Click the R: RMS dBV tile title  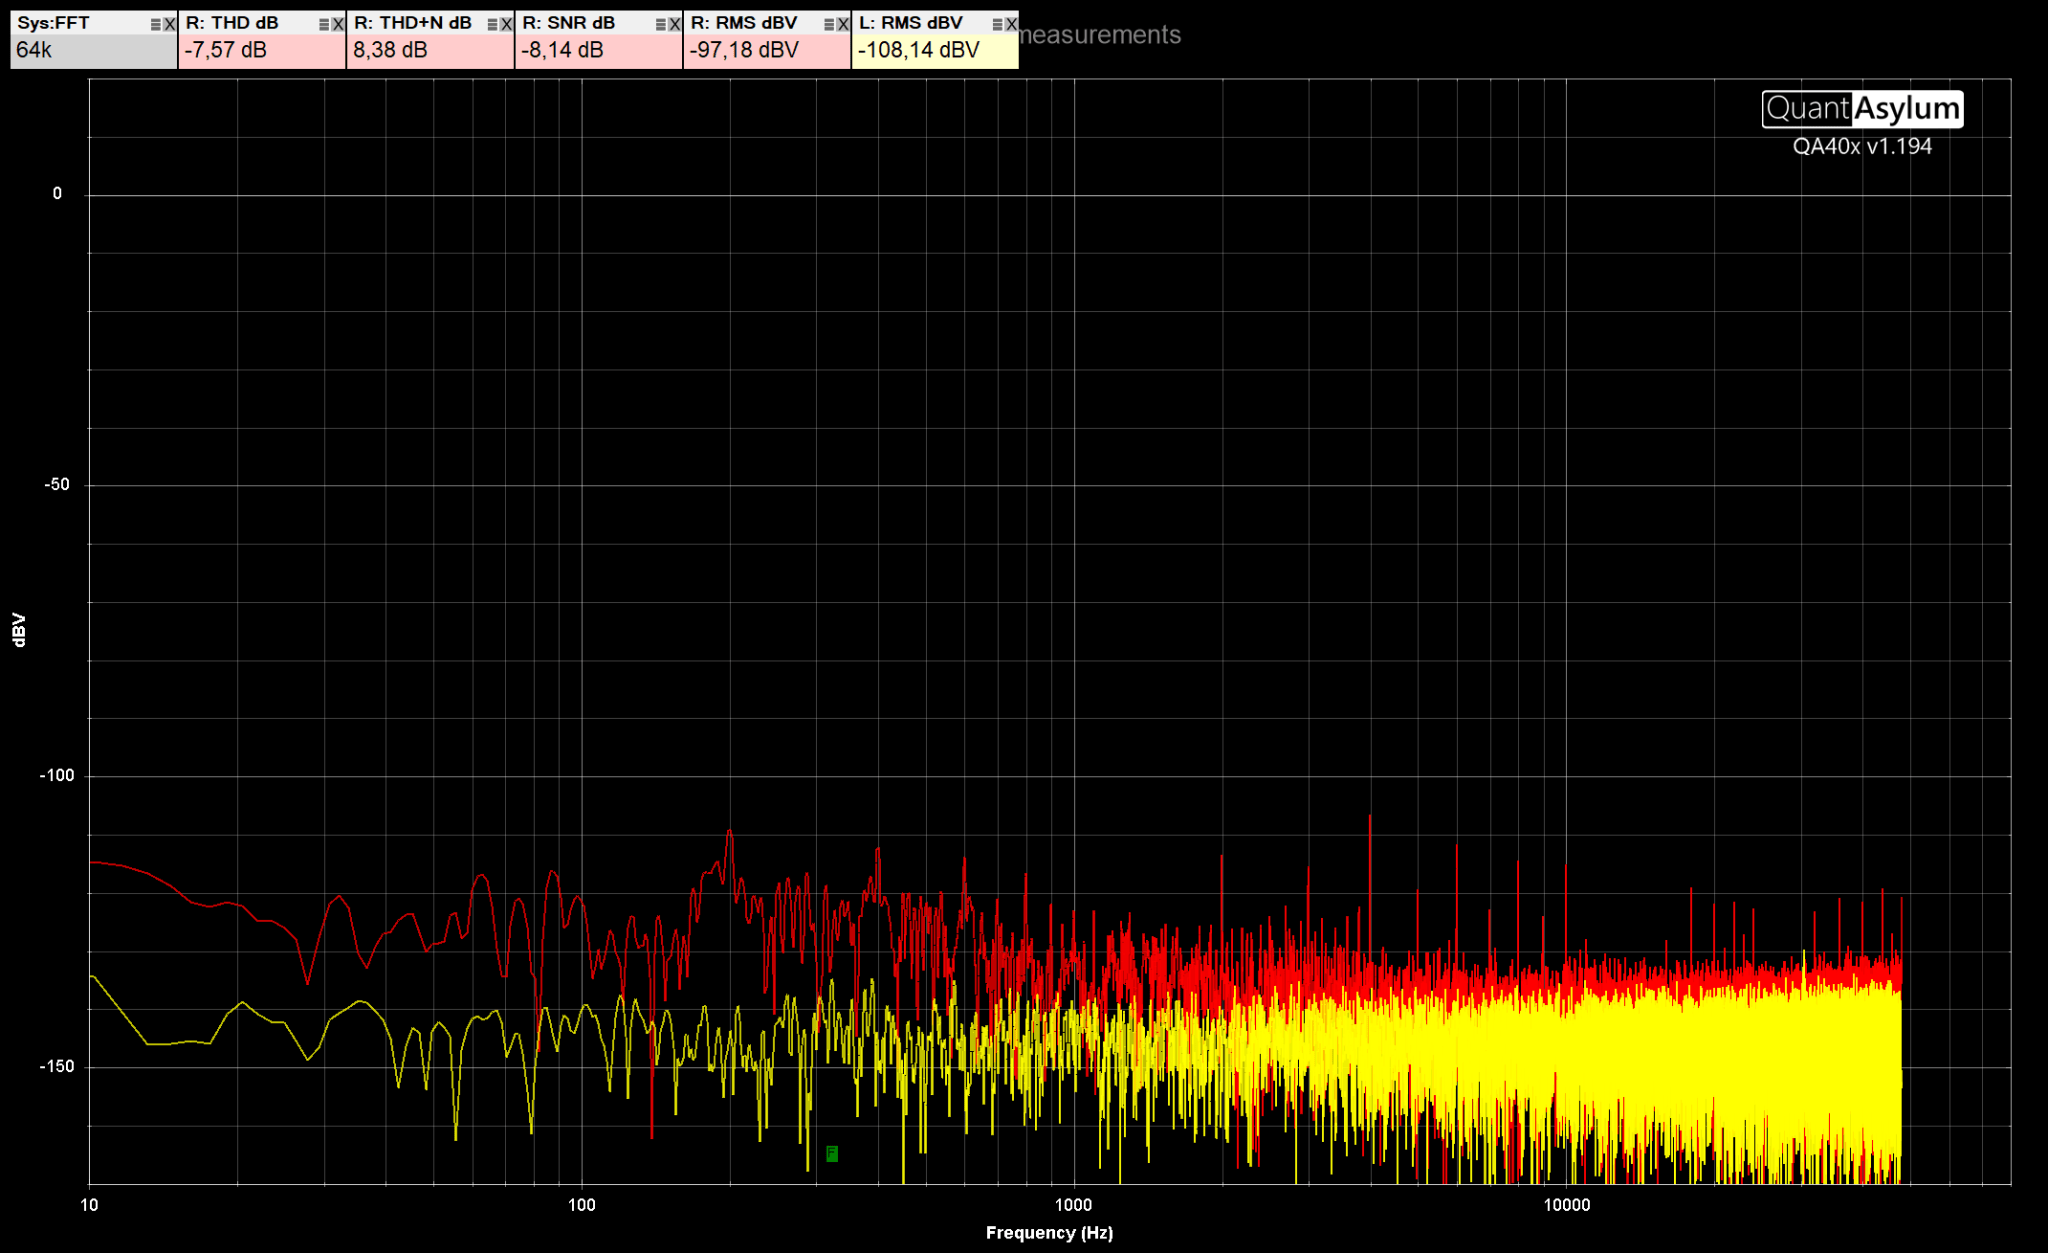(744, 23)
